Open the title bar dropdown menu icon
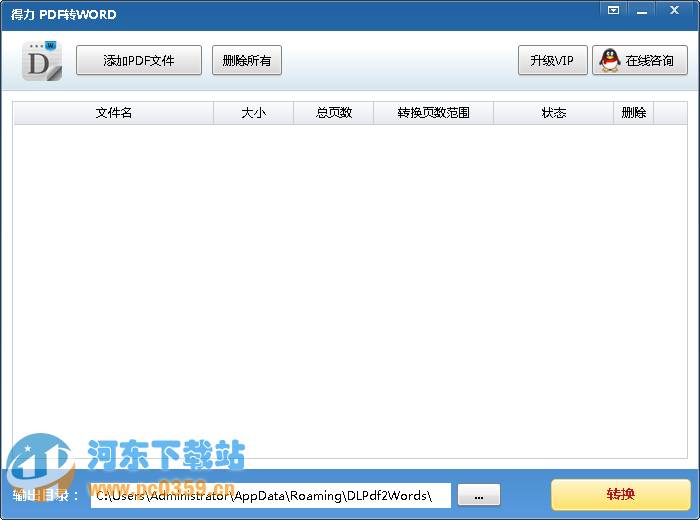 click(614, 10)
